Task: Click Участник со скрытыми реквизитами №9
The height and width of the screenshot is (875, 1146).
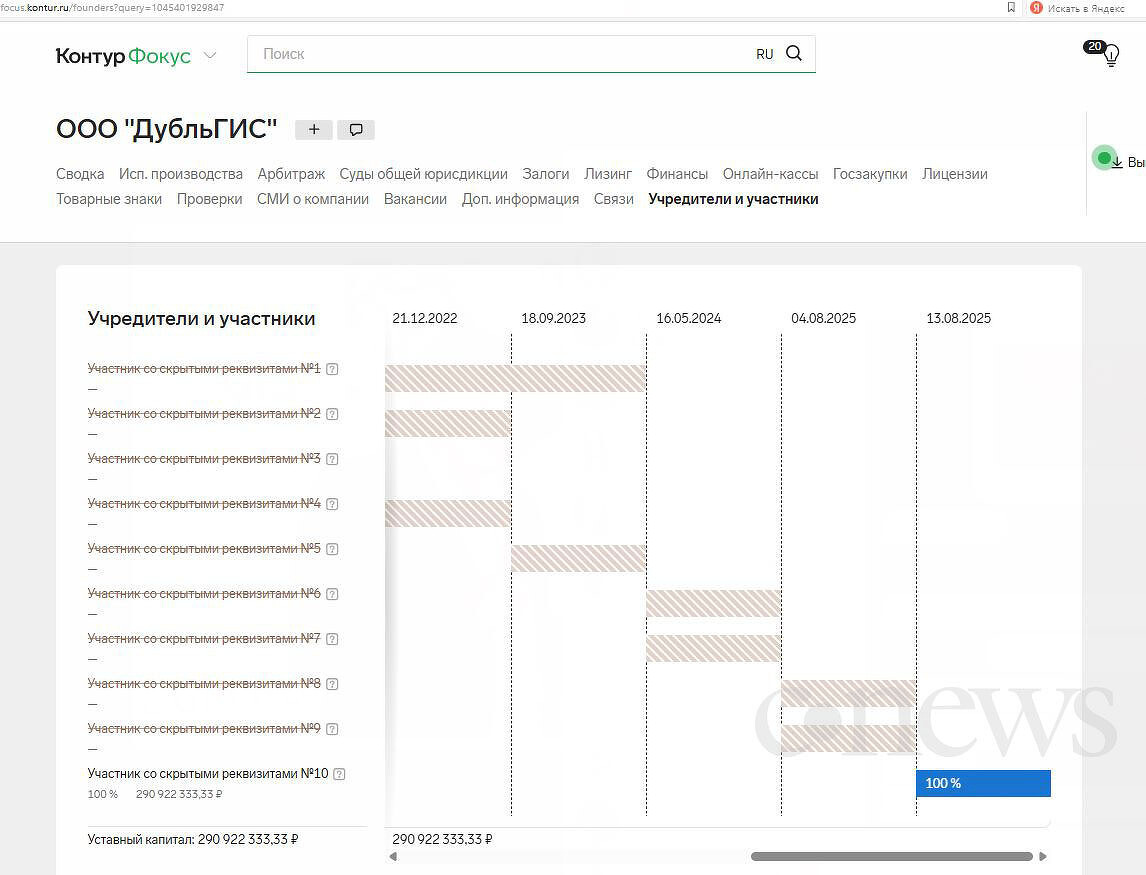Action: pos(204,728)
